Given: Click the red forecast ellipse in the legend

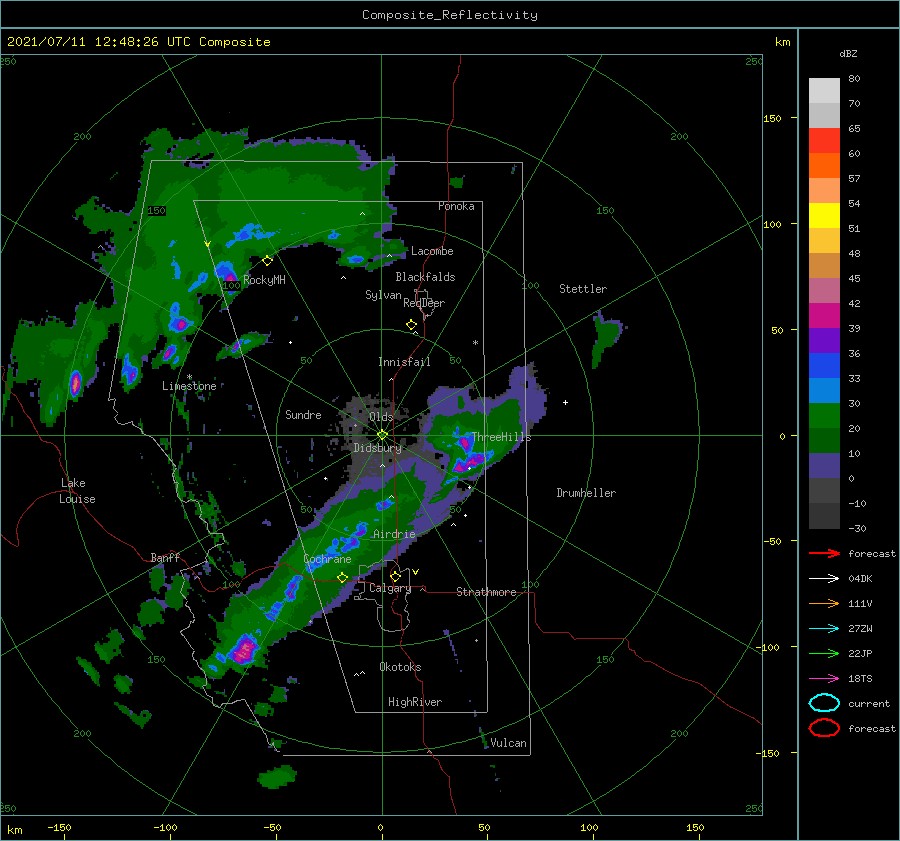Looking at the screenshot, I should 824,728.
